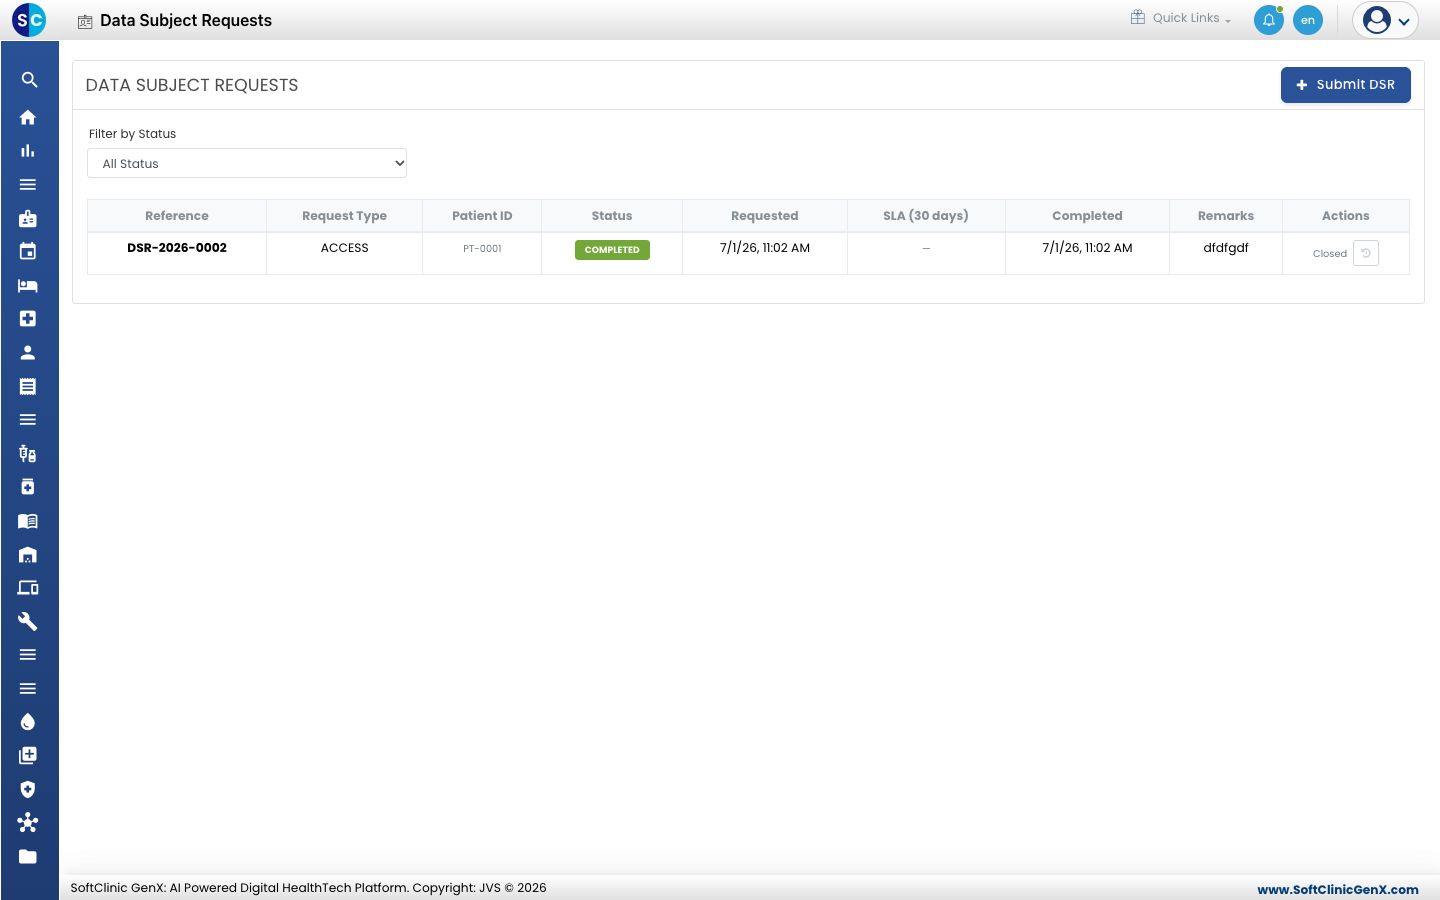Expand the Quick Links menu
This screenshot has width=1440, height=900.
point(1181,18)
